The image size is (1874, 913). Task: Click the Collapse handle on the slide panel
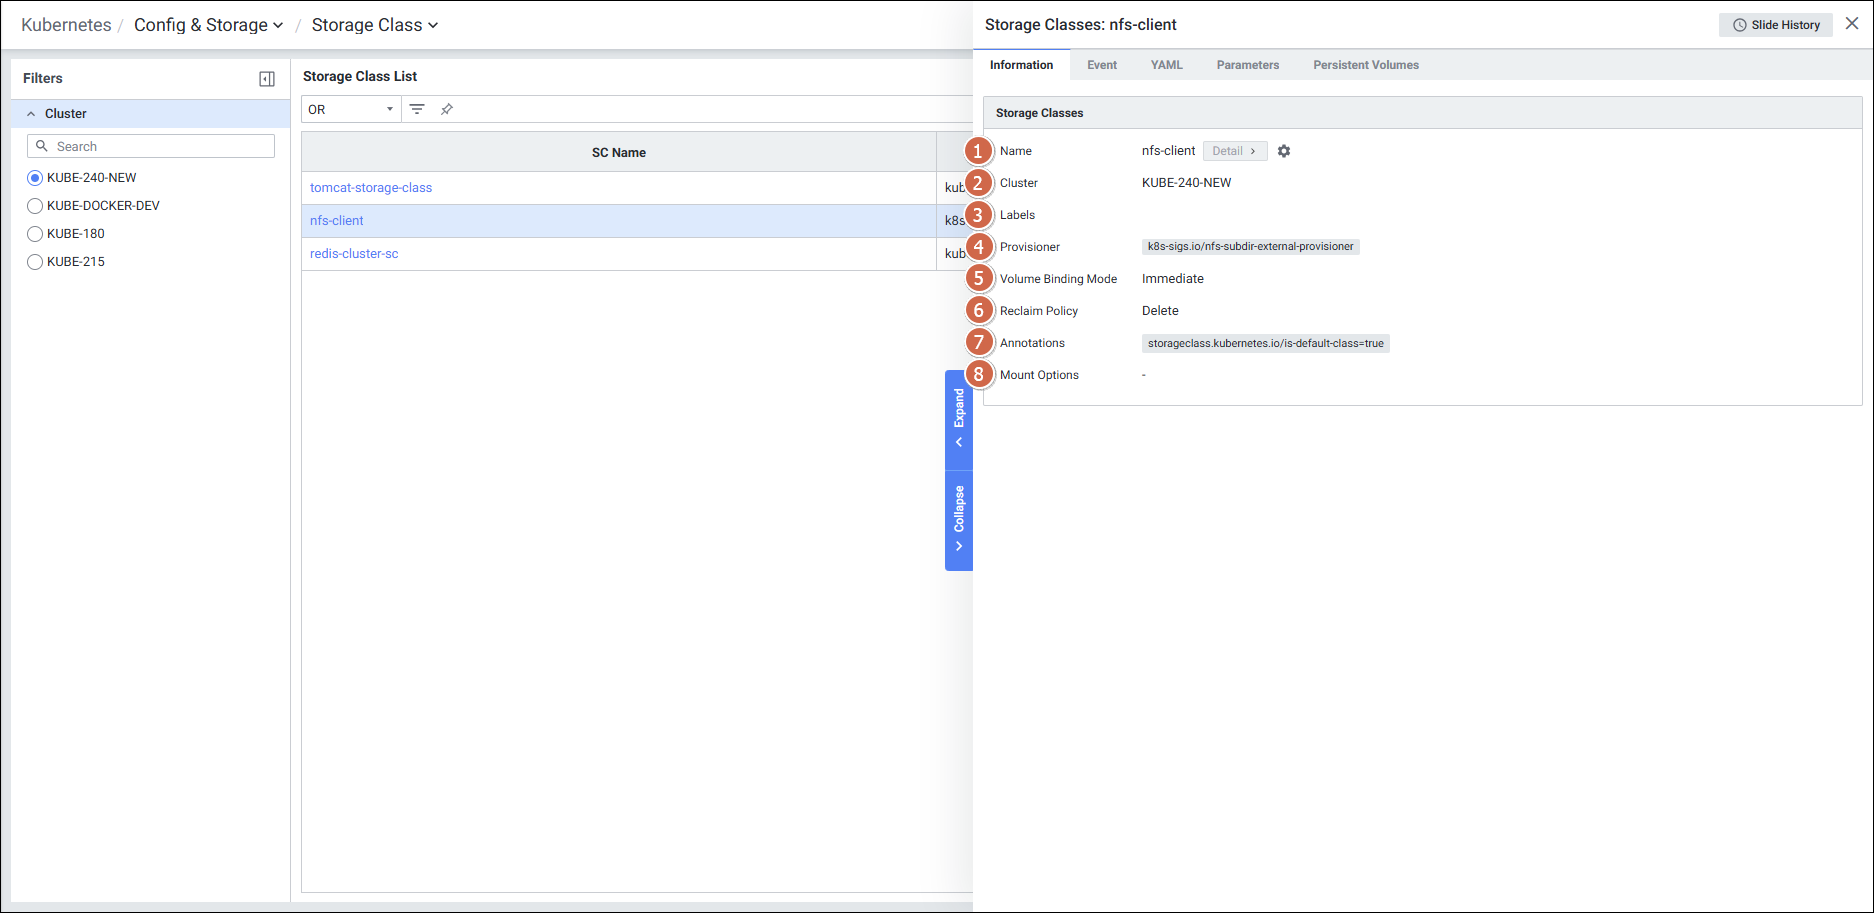[959, 520]
